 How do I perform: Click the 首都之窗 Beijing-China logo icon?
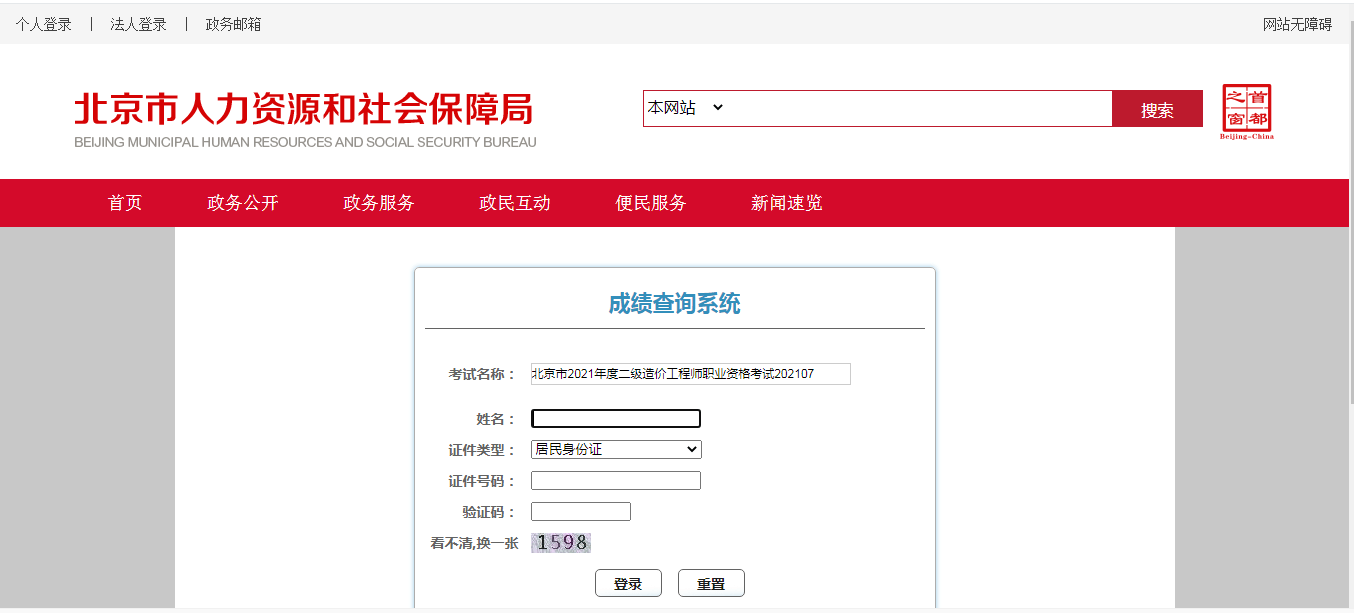(x=1247, y=112)
